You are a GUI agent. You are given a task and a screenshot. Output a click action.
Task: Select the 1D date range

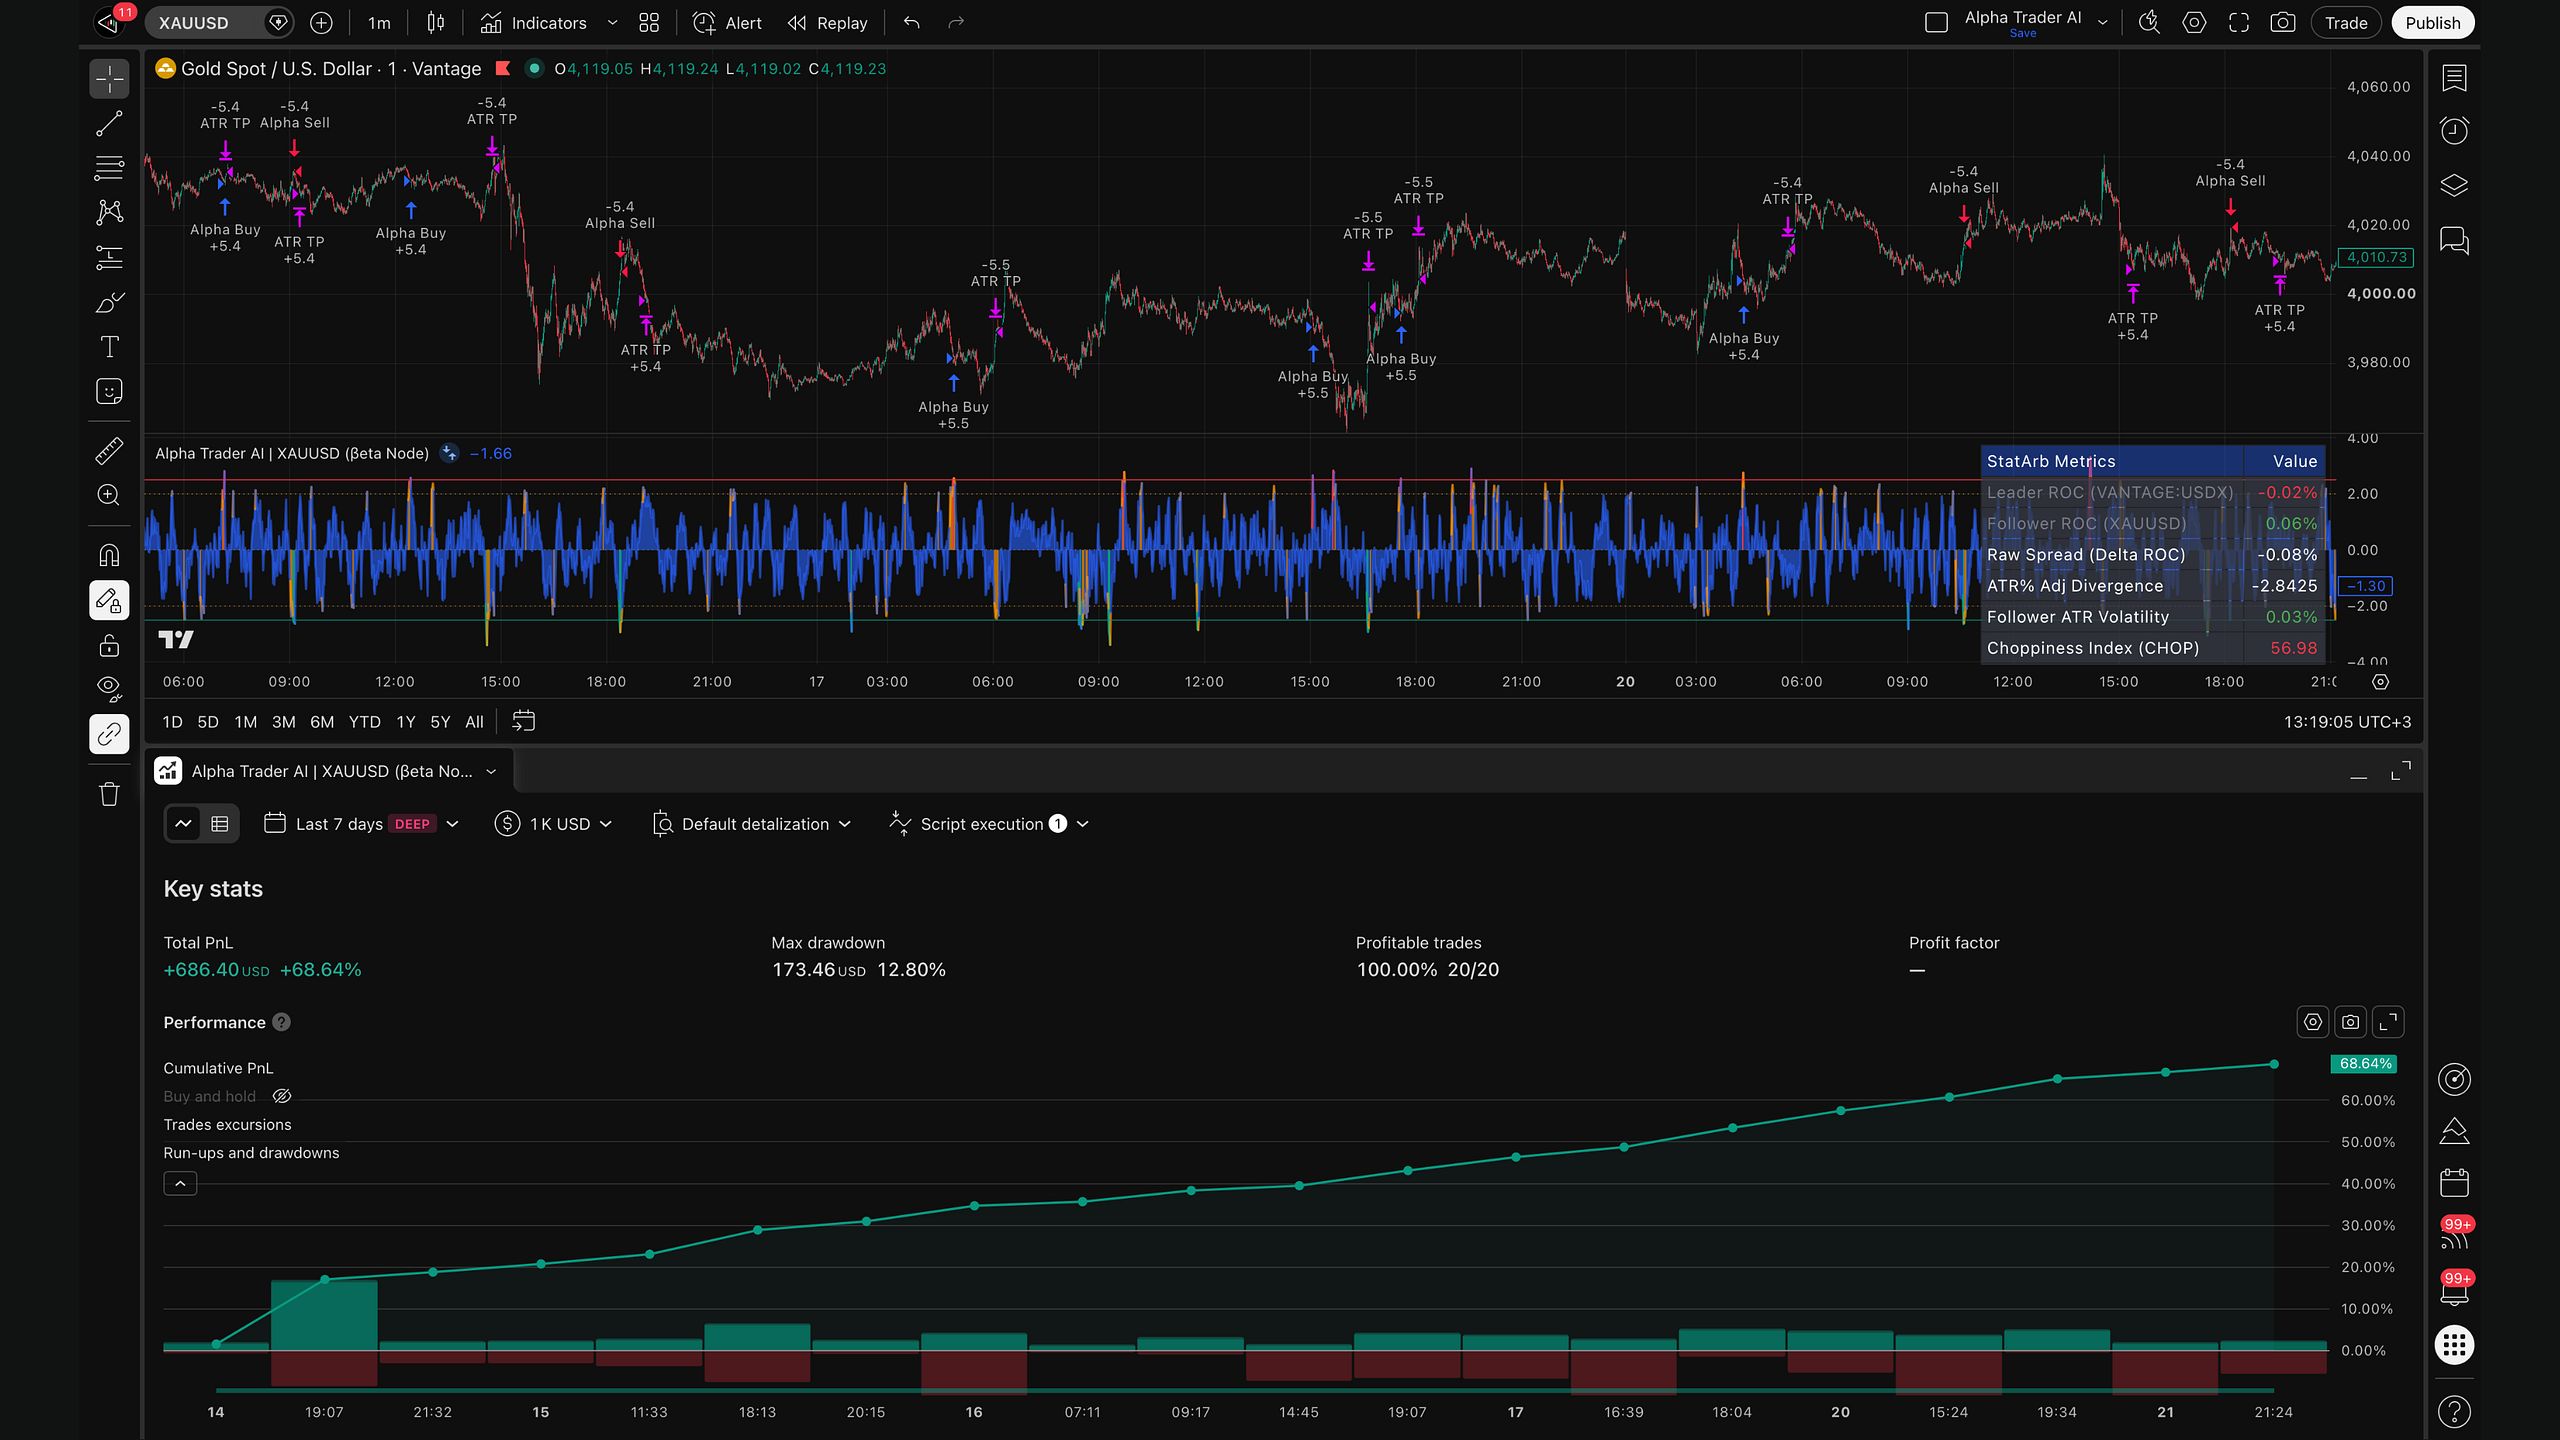click(x=172, y=722)
